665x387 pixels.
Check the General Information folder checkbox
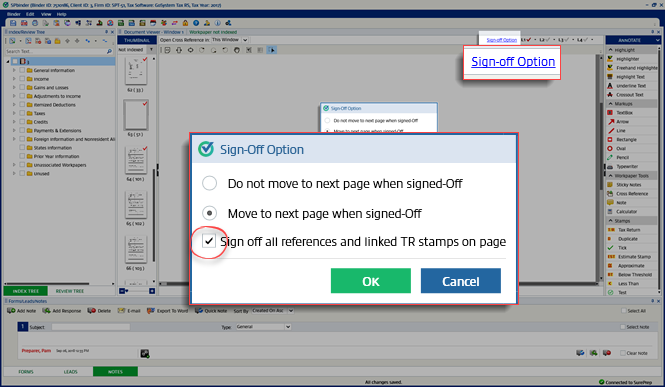pyautogui.click(x=22, y=70)
